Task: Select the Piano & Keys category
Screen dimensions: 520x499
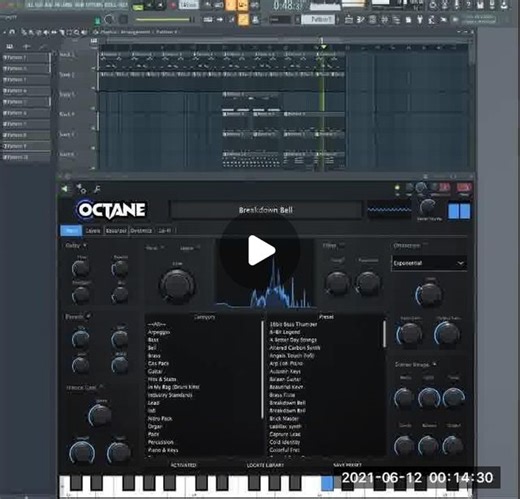Action: 163,450
